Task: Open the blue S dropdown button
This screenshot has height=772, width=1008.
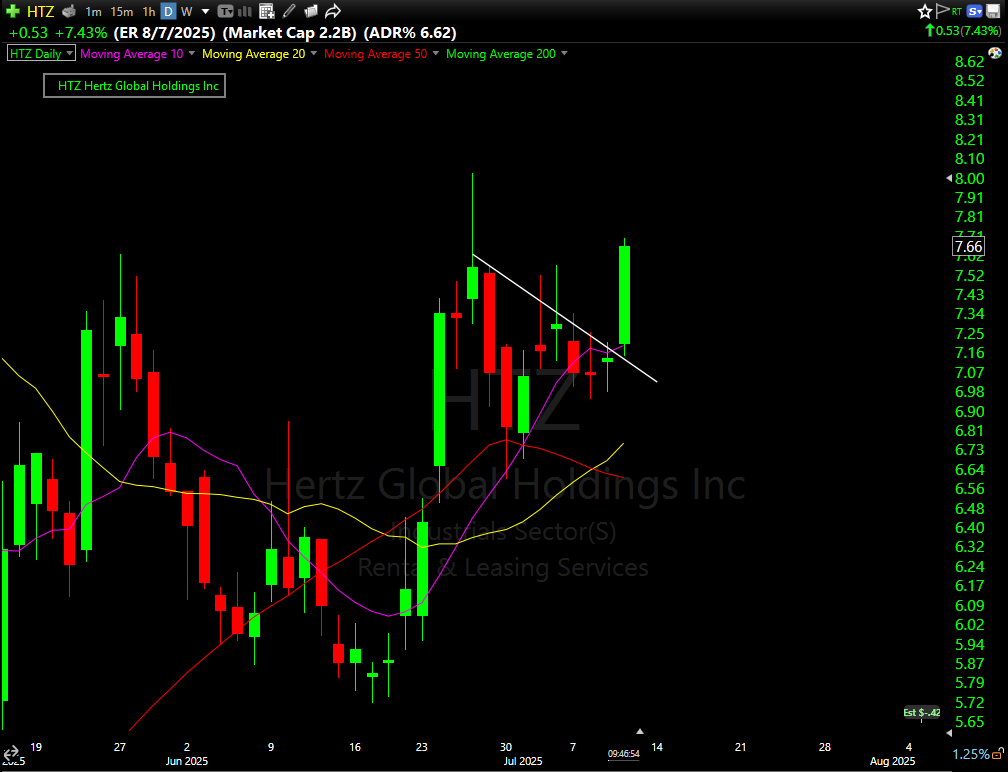Action: [x=975, y=11]
